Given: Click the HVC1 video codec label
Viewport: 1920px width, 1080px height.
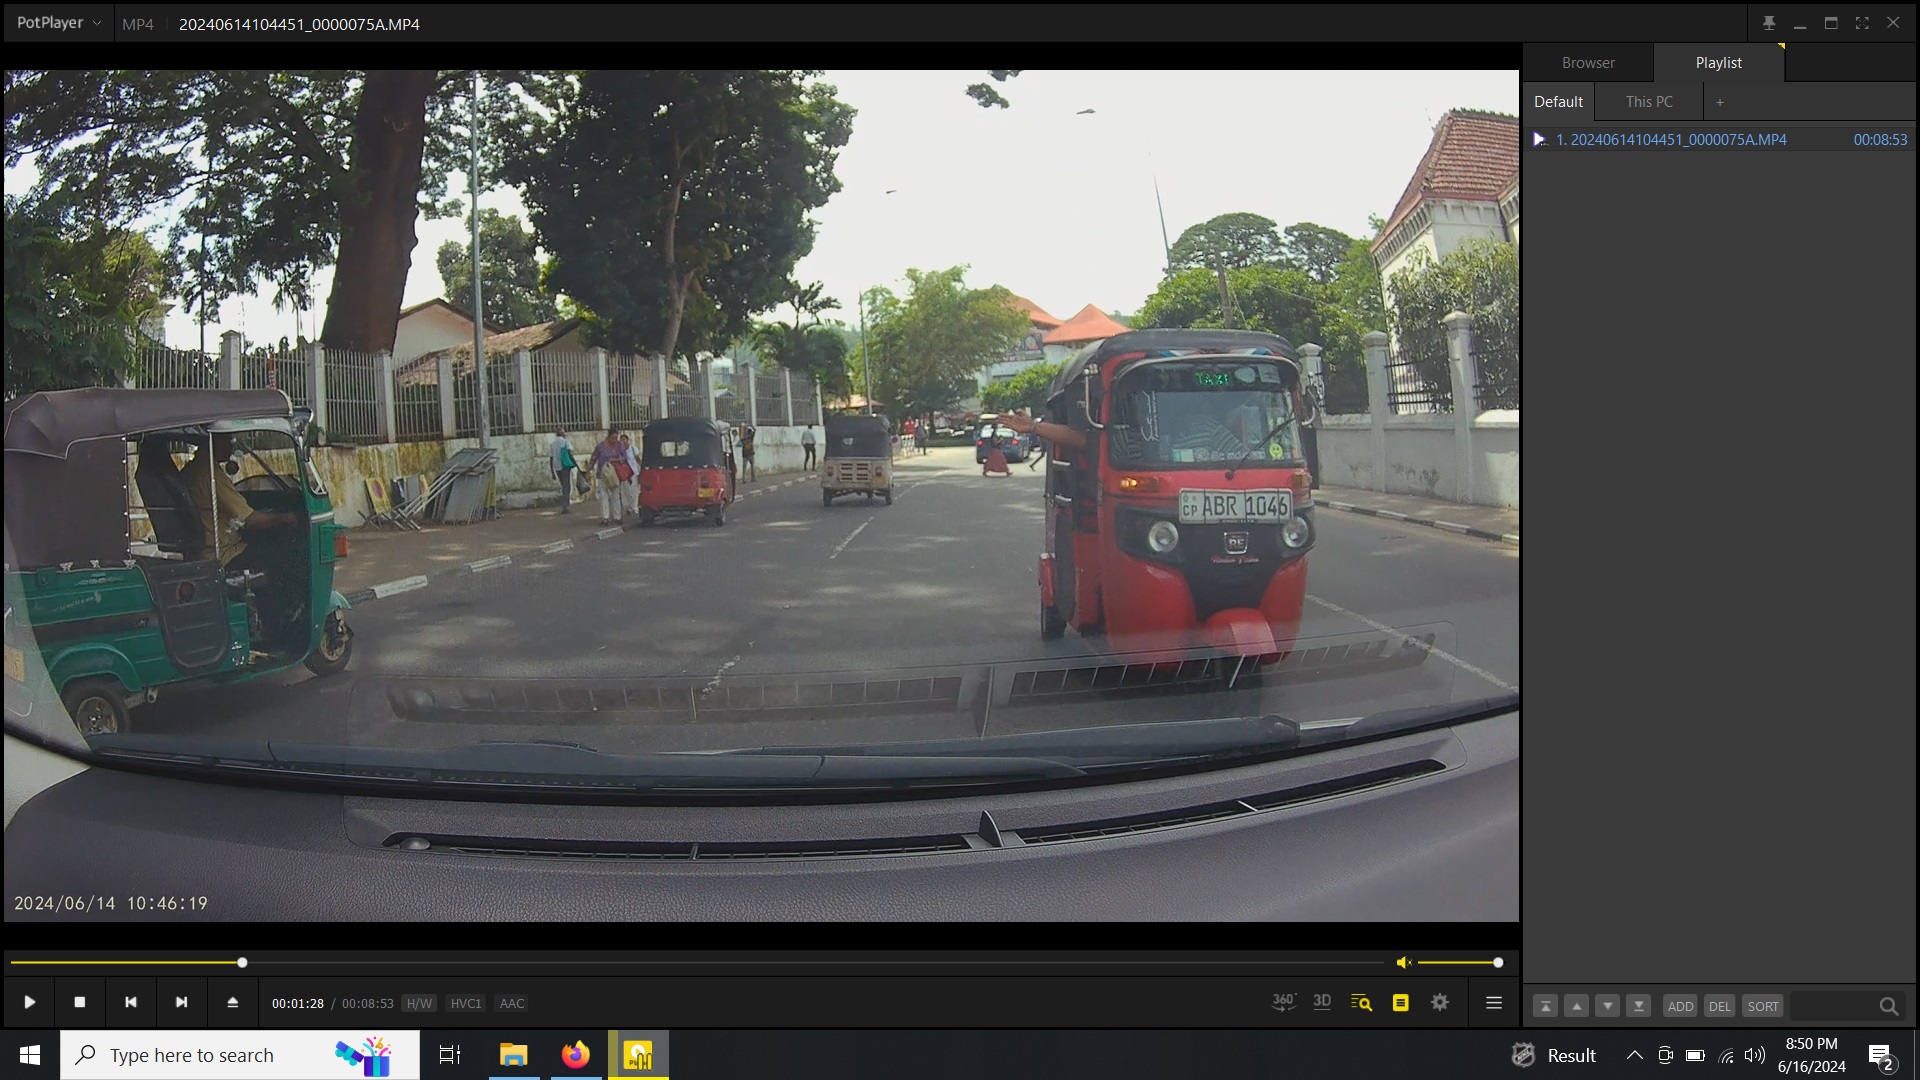Looking at the screenshot, I should pos(466,1003).
